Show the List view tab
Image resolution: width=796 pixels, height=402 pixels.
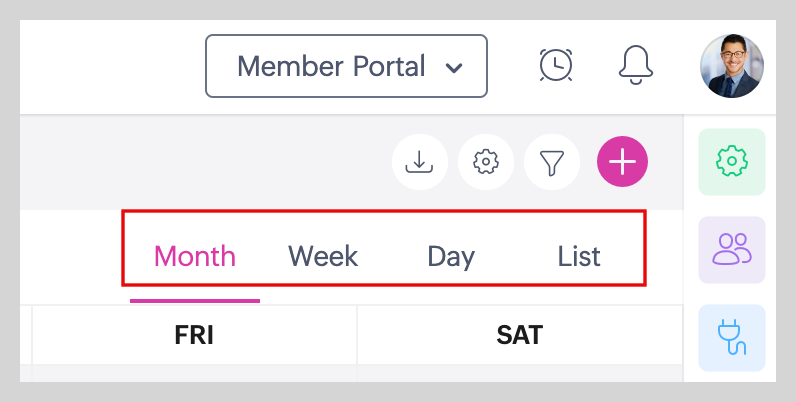pyautogui.click(x=579, y=256)
